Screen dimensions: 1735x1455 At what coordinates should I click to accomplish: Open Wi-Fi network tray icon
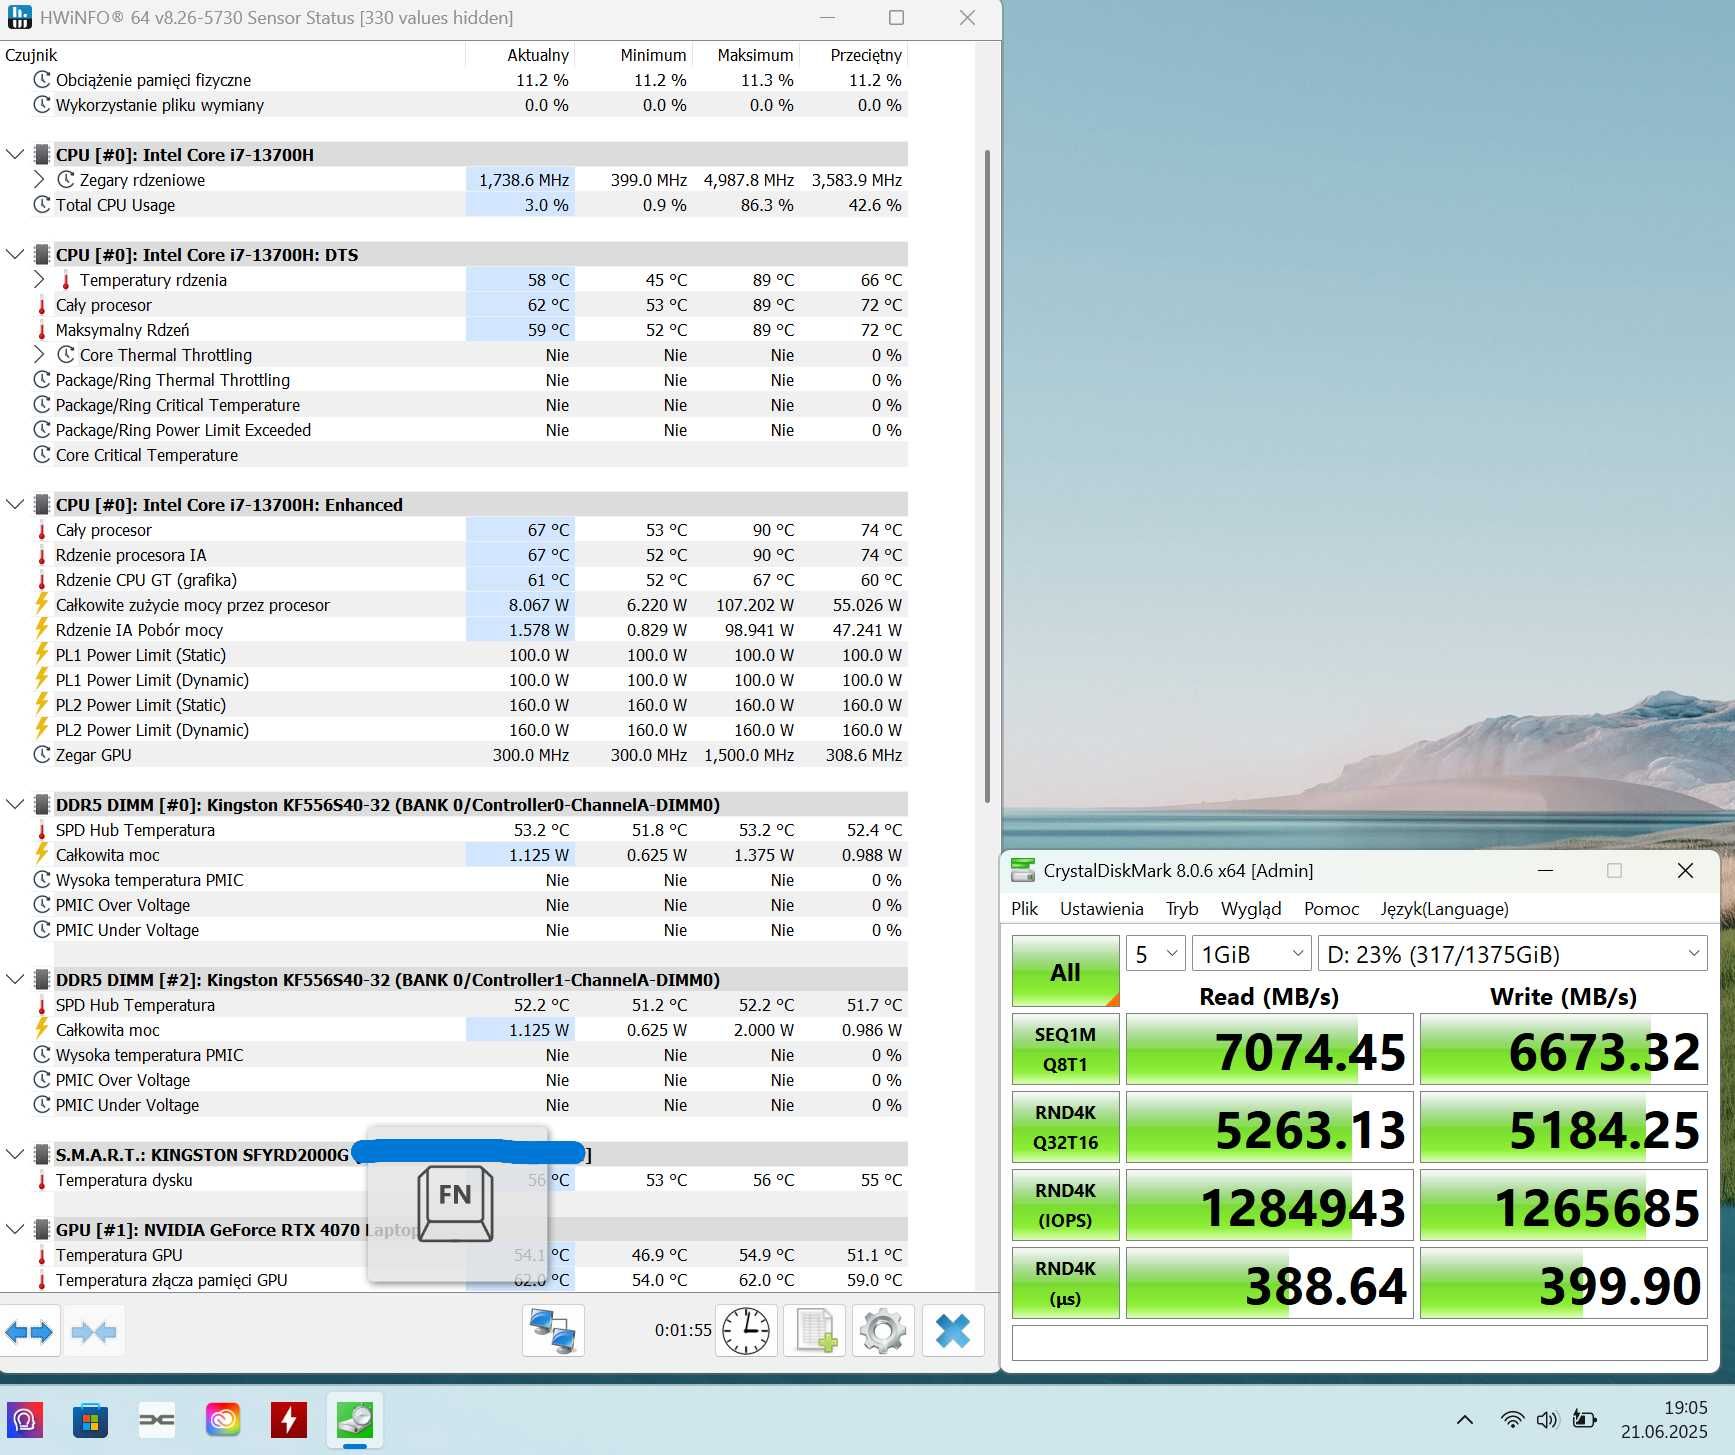click(x=1513, y=1420)
